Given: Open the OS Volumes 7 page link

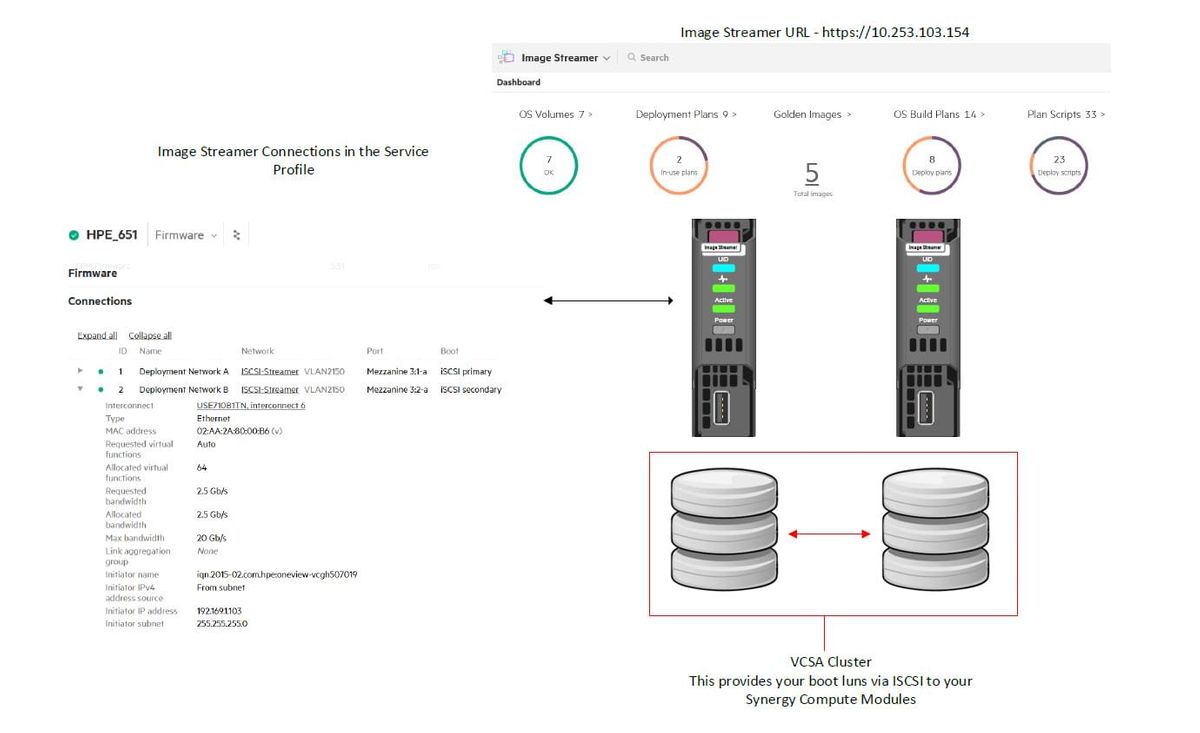Looking at the screenshot, I should click(555, 115).
